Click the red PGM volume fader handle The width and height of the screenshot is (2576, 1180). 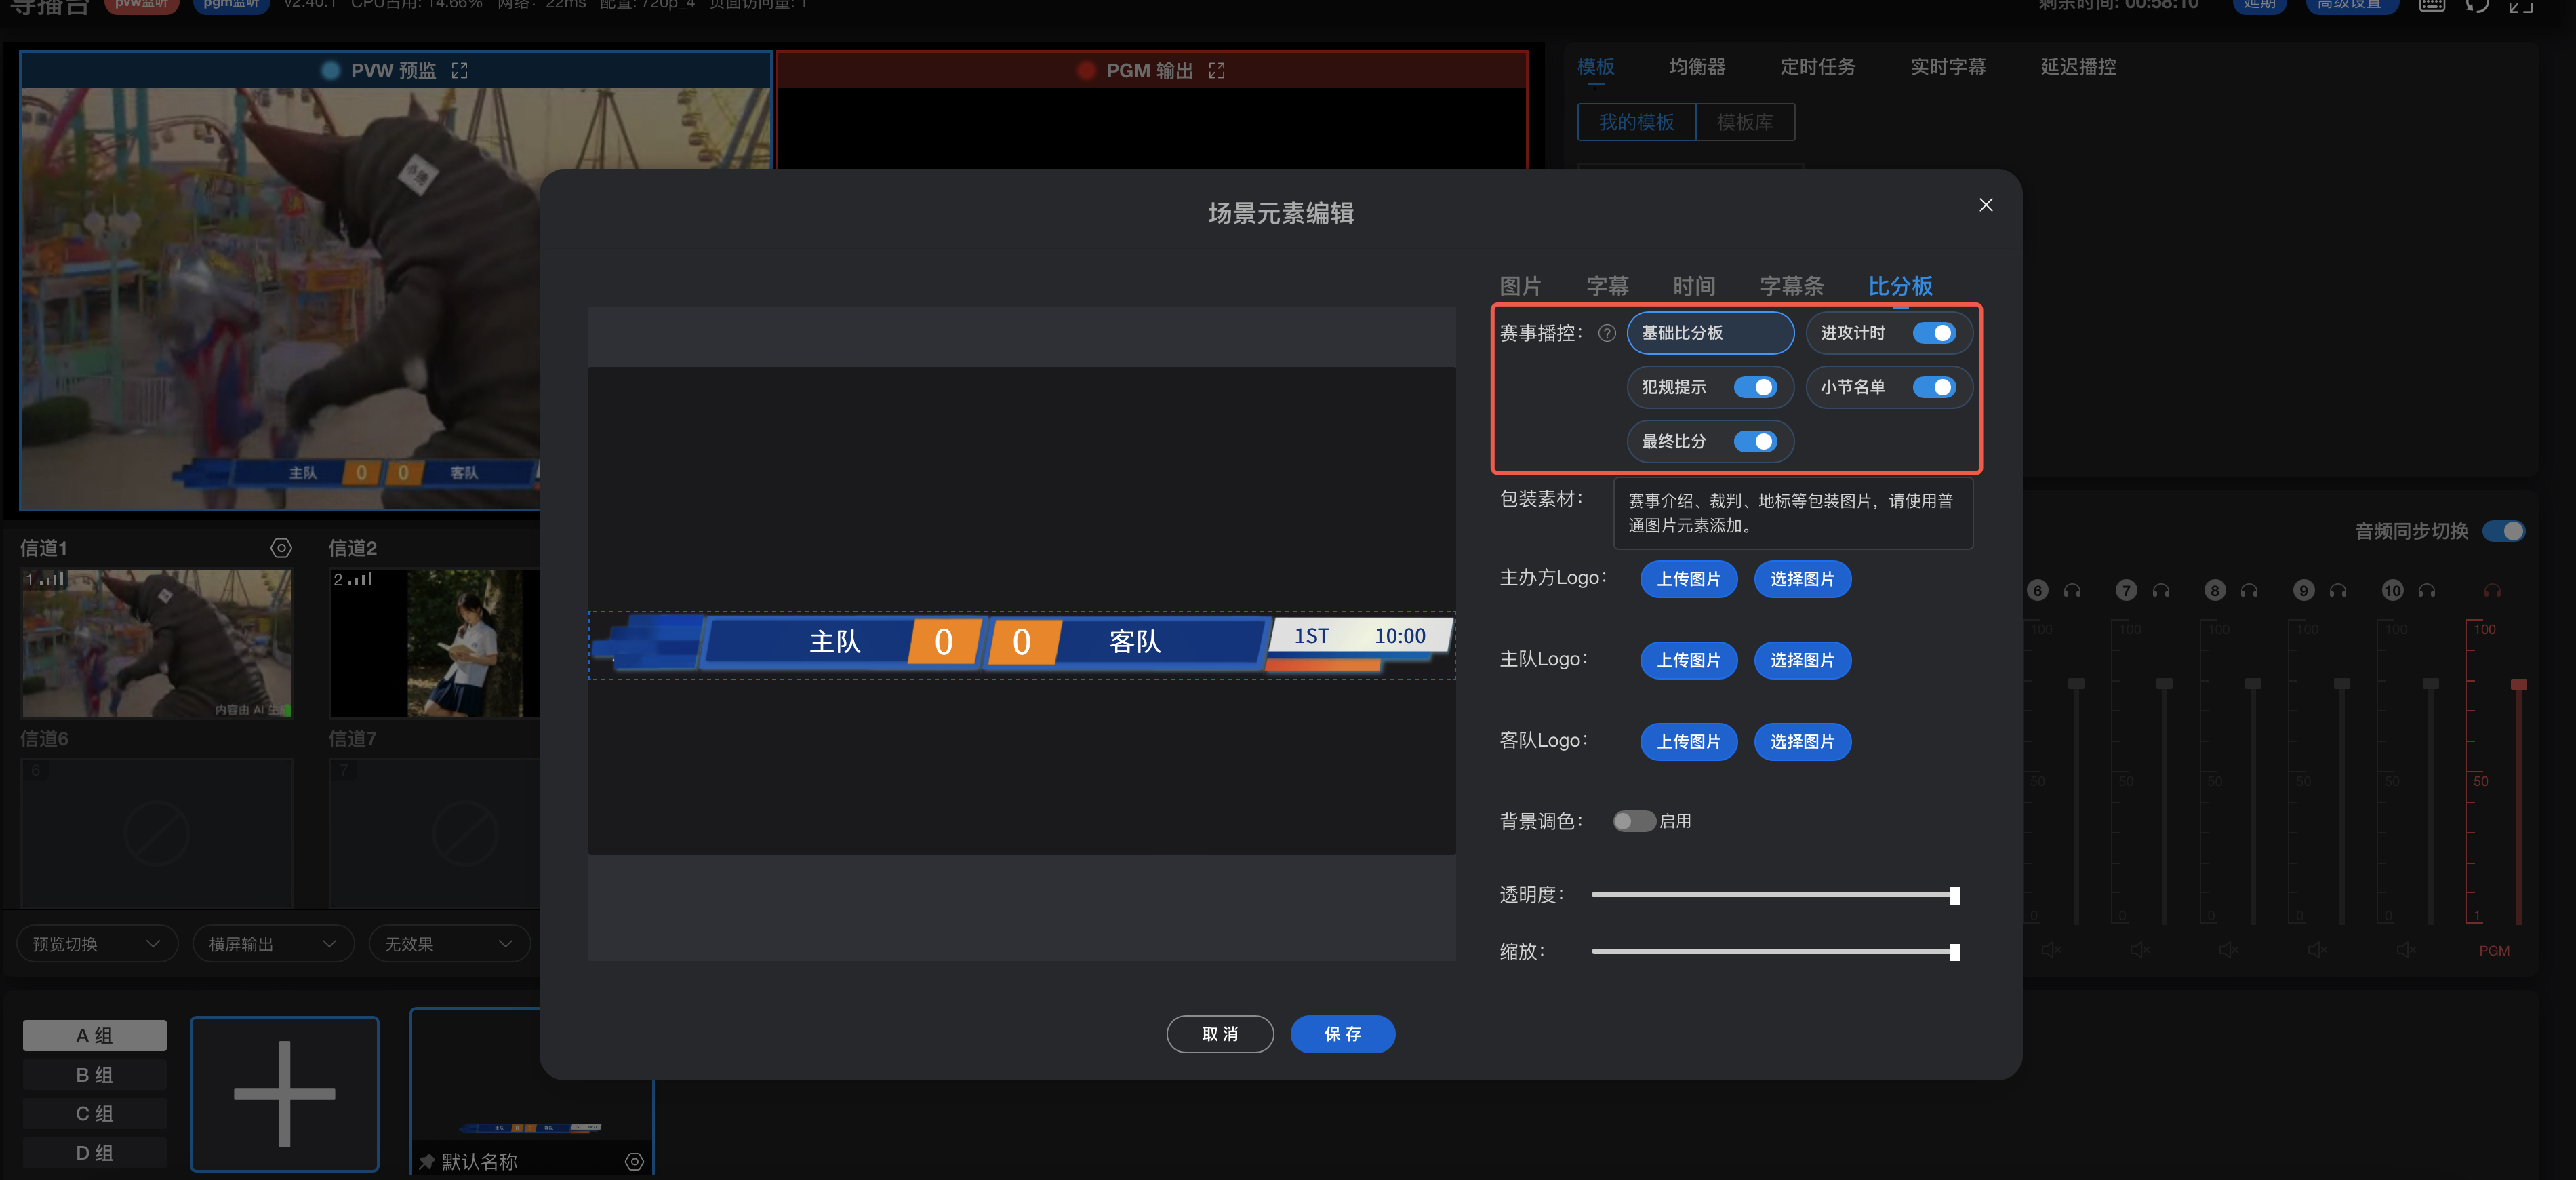2519,684
